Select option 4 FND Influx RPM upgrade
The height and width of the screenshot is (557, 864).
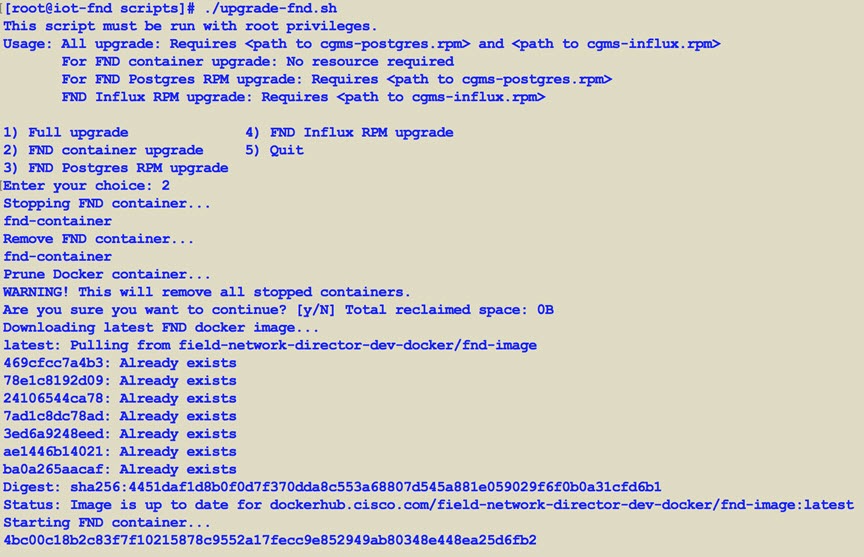tap(349, 133)
